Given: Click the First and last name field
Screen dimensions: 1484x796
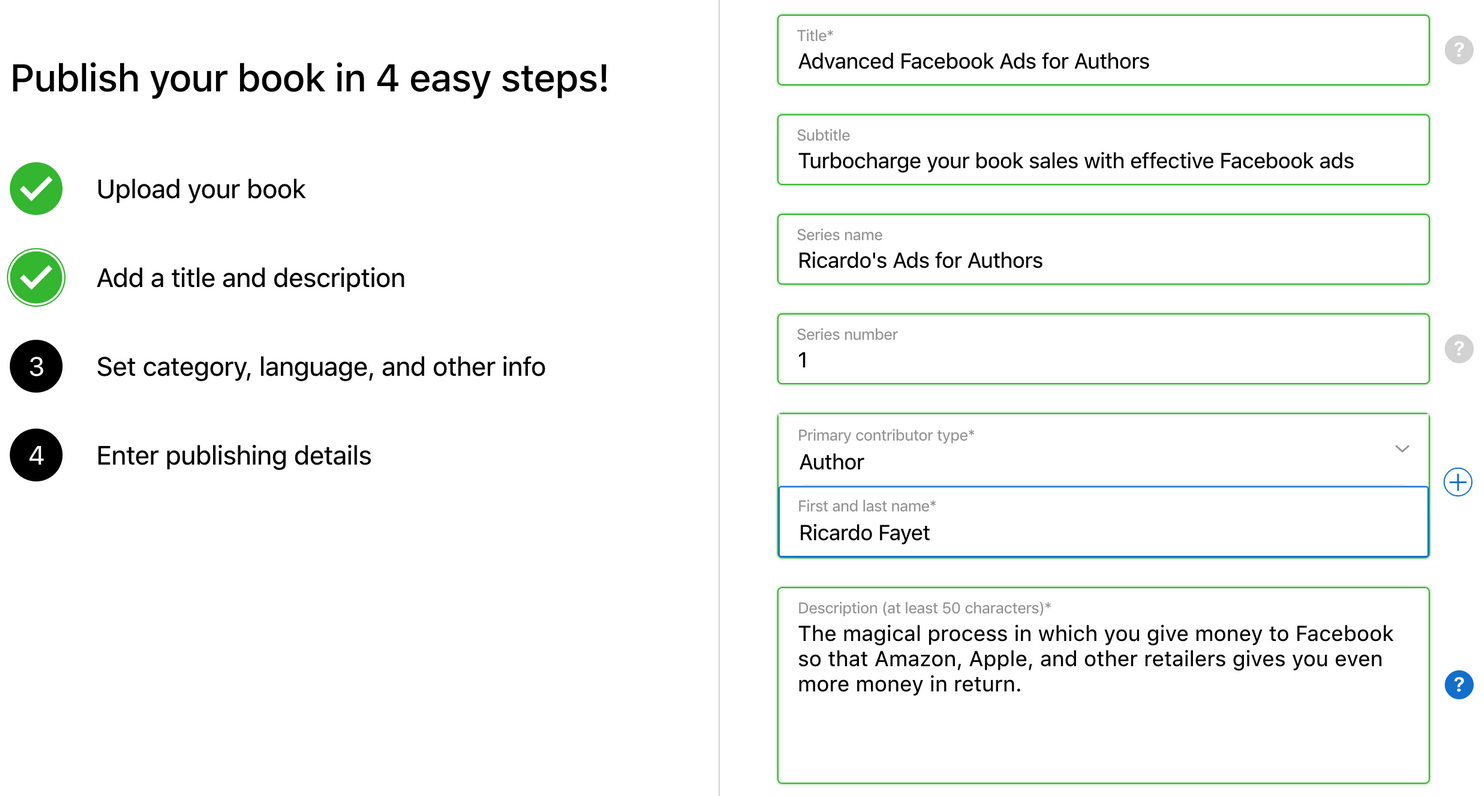Looking at the screenshot, I should pos(1103,521).
